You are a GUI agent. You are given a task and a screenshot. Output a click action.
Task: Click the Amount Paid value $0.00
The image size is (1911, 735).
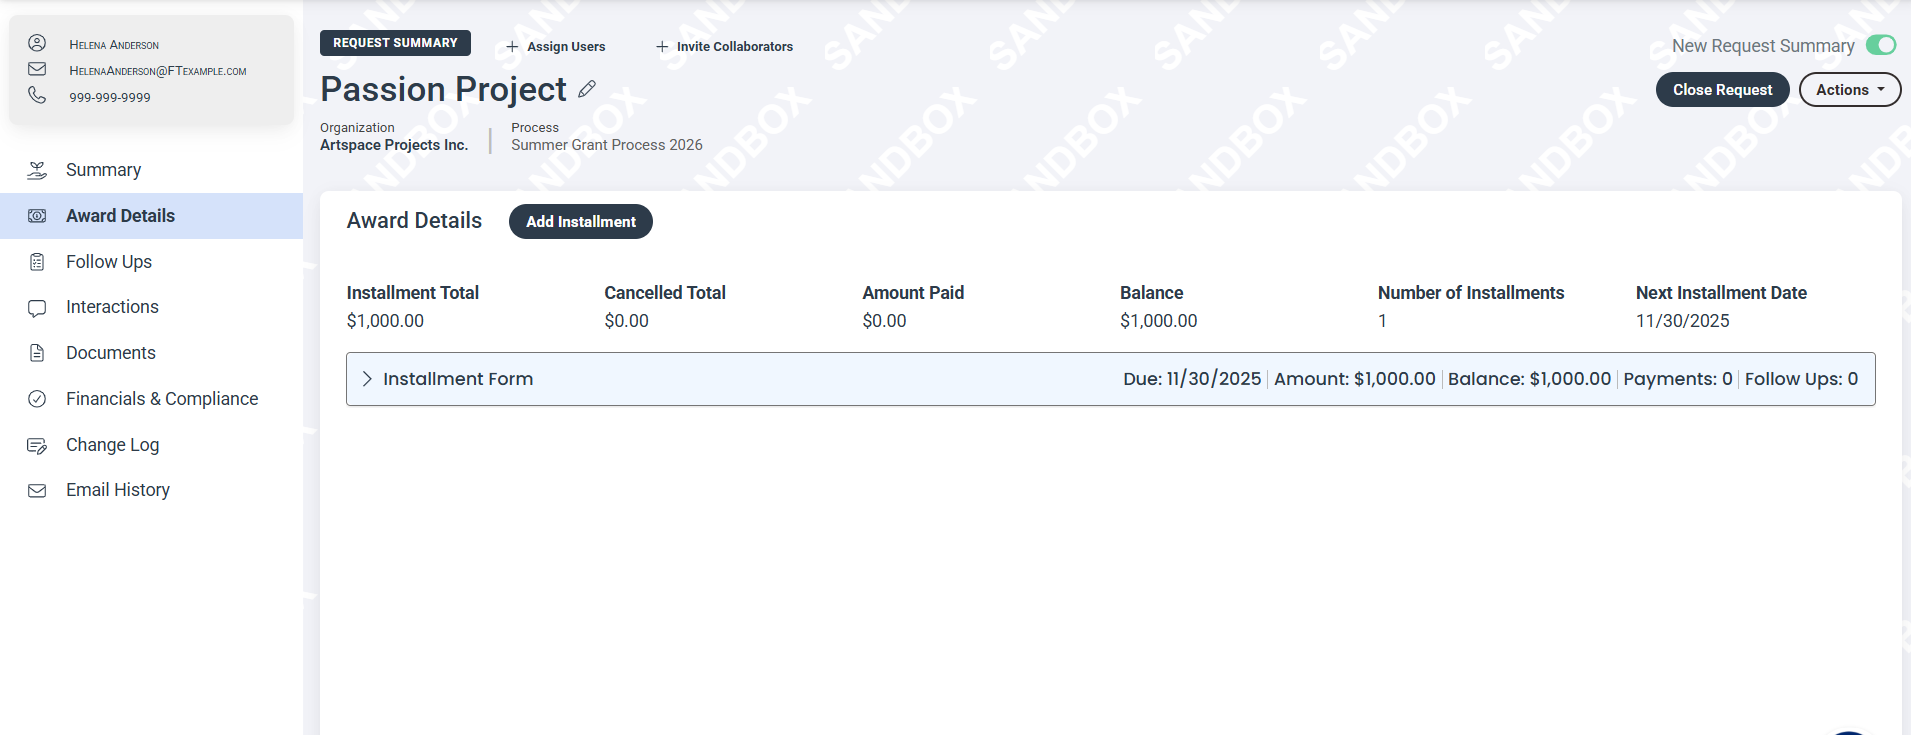[x=885, y=321]
